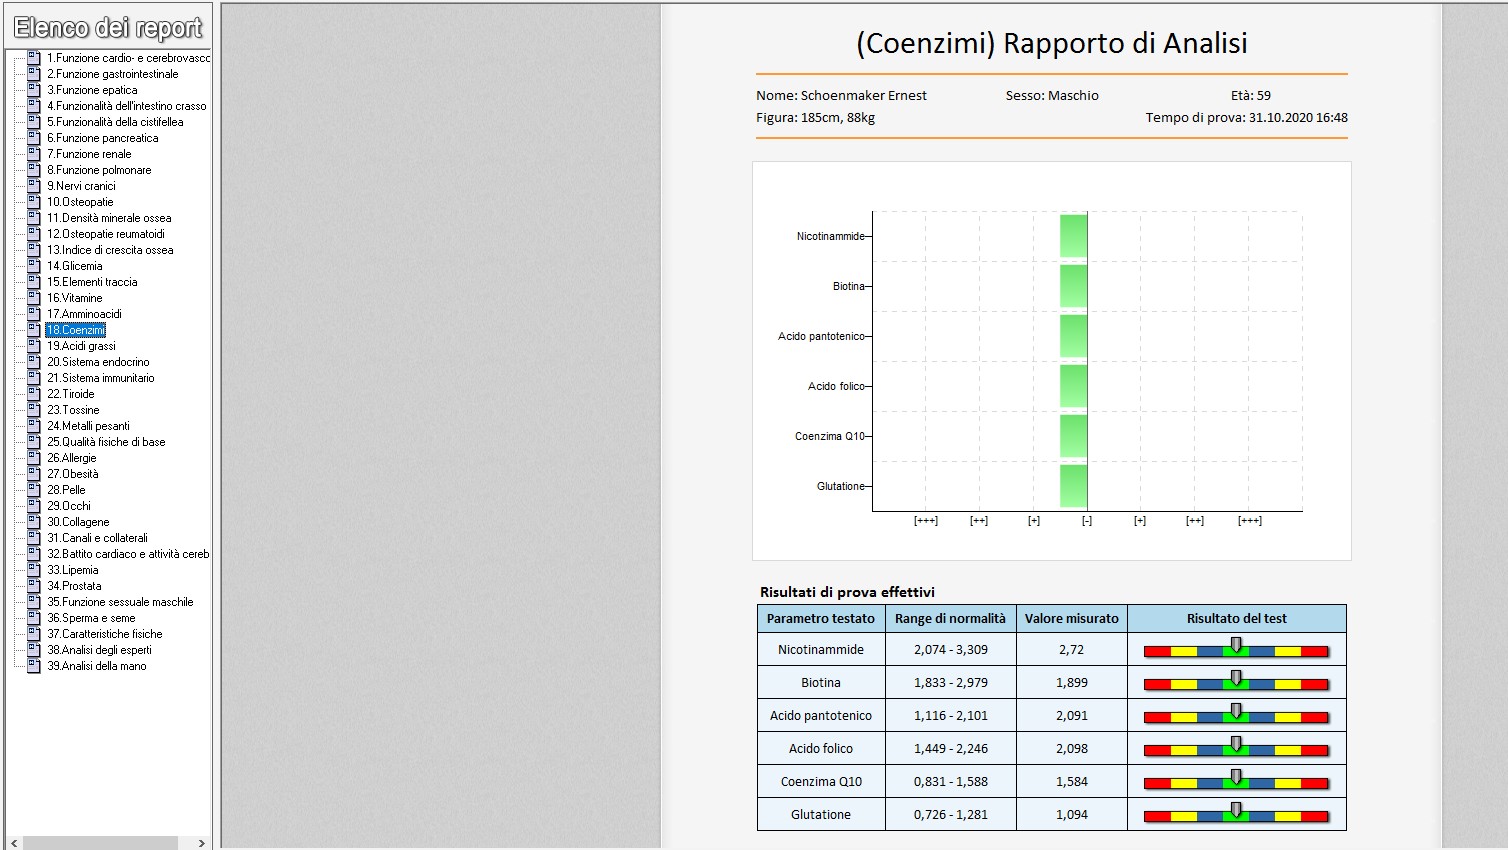
Task: Select 21.Sistema immunitario report
Action: click(101, 378)
